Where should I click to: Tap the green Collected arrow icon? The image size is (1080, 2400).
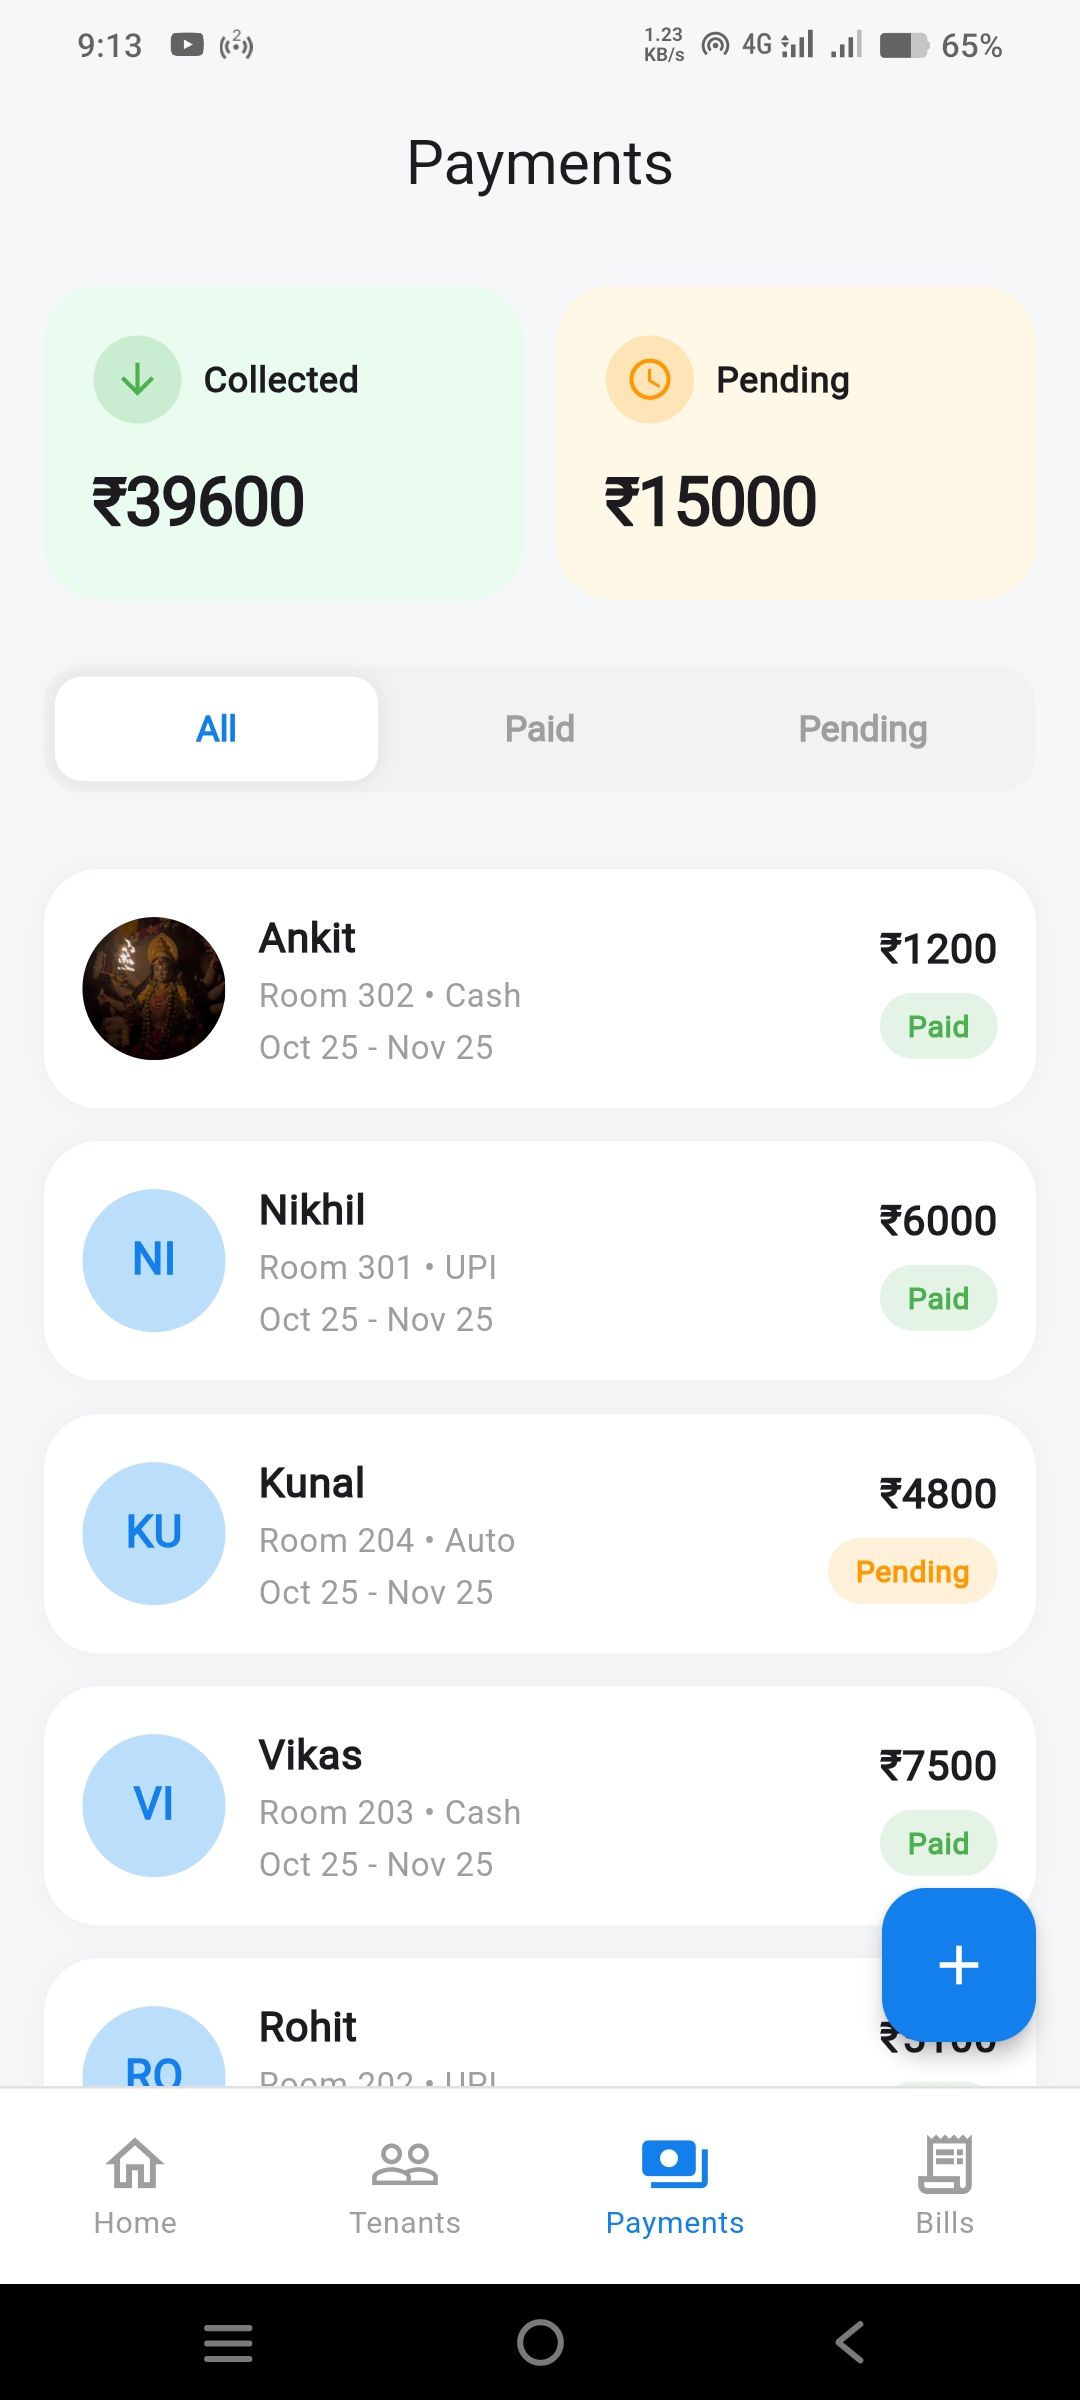pyautogui.click(x=137, y=380)
